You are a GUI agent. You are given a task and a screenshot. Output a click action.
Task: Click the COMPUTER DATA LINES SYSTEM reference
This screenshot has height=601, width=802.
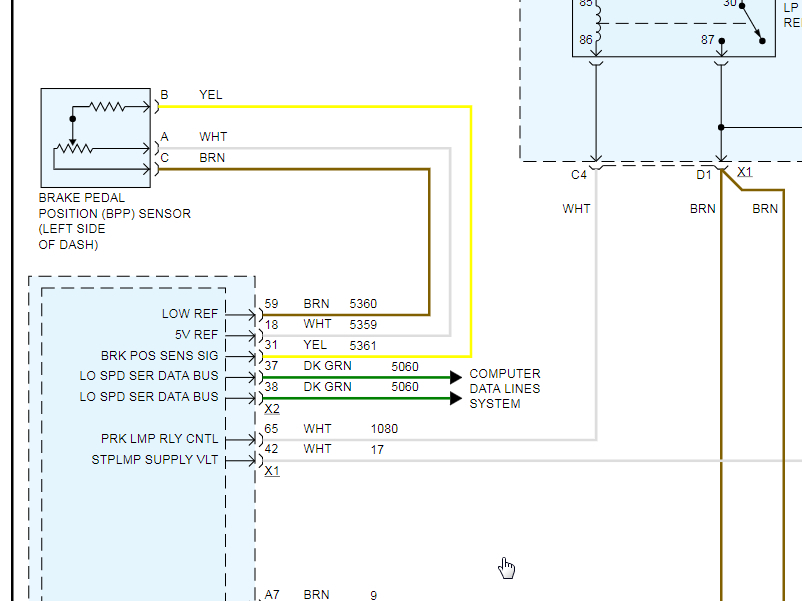tap(505, 389)
